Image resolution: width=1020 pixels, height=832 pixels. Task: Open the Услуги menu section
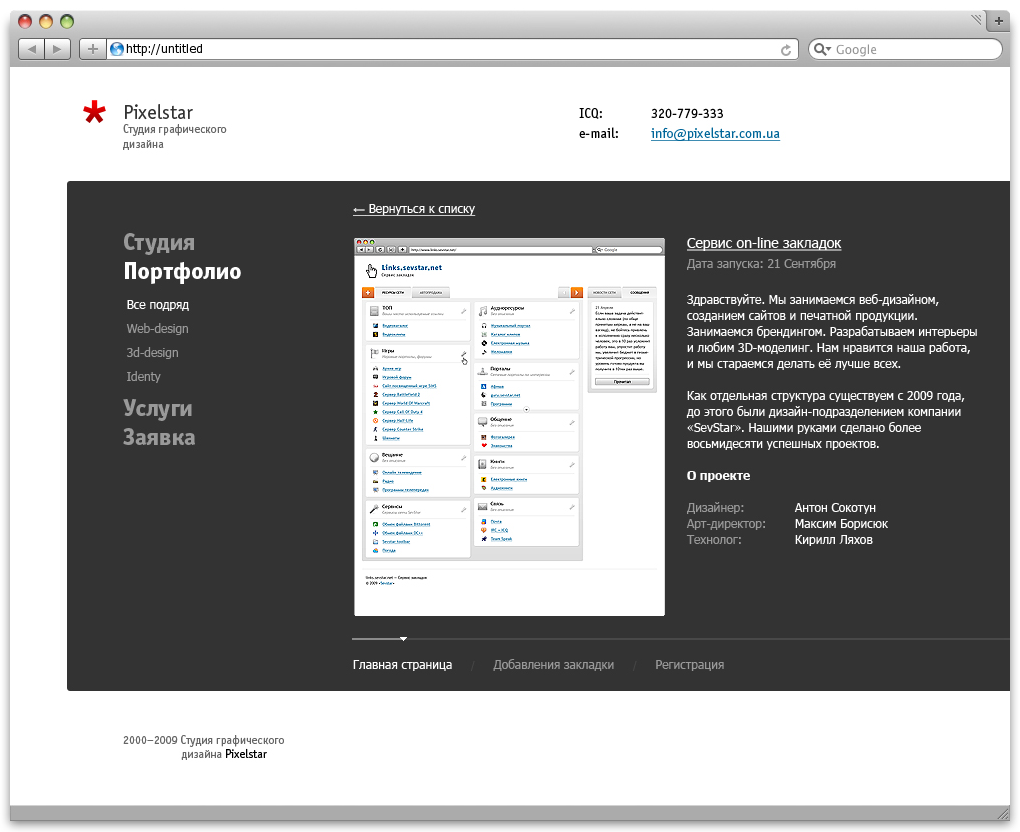(157, 409)
